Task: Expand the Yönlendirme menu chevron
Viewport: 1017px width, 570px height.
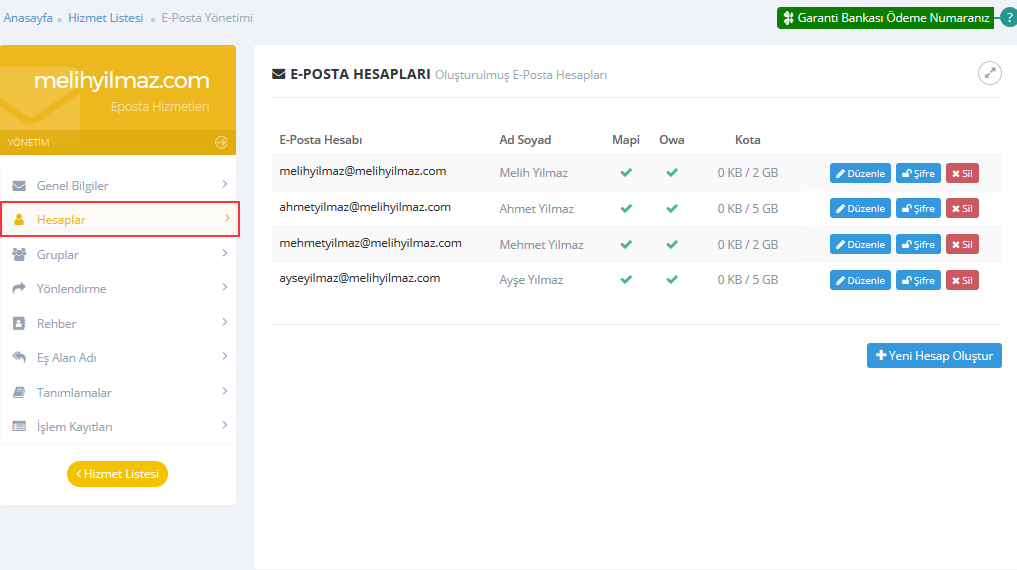Action: point(225,288)
